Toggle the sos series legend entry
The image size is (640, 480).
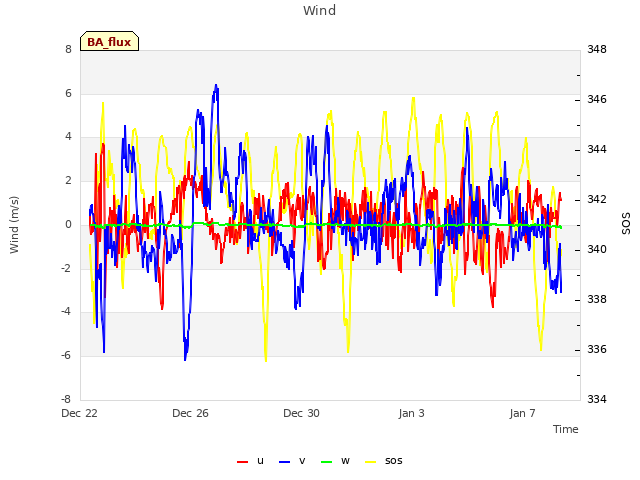click(x=383, y=461)
